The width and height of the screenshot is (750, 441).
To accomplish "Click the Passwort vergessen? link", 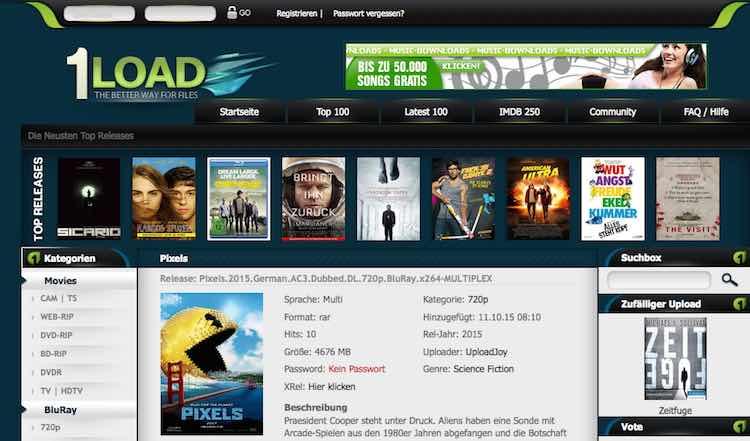I will pos(368,13).
